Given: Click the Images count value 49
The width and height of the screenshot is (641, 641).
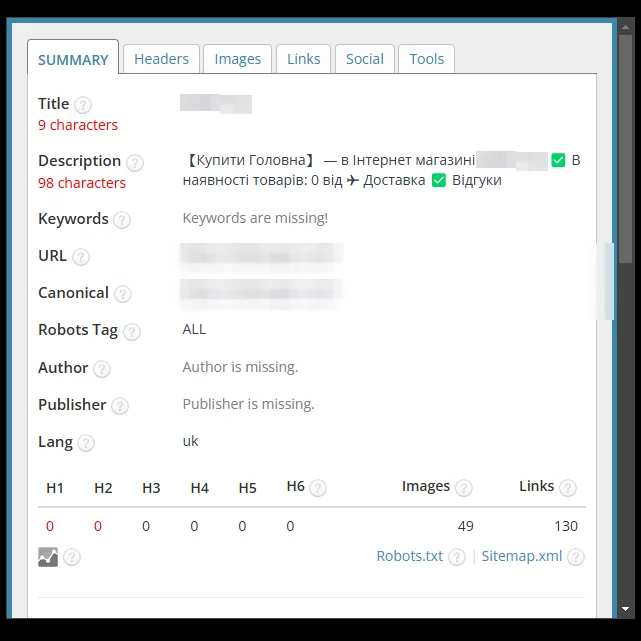Looking at the screenshot, I should 466,526.
